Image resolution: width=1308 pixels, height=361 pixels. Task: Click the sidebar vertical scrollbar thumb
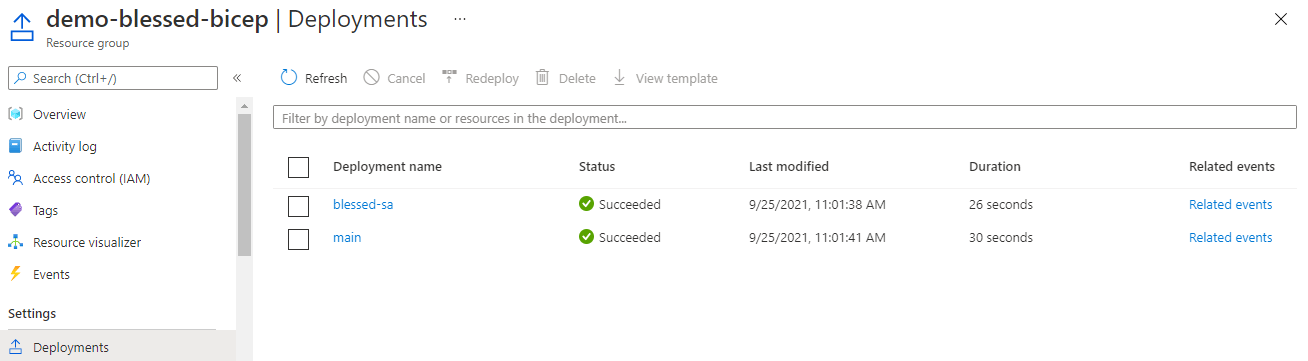(x=244, y=185)
